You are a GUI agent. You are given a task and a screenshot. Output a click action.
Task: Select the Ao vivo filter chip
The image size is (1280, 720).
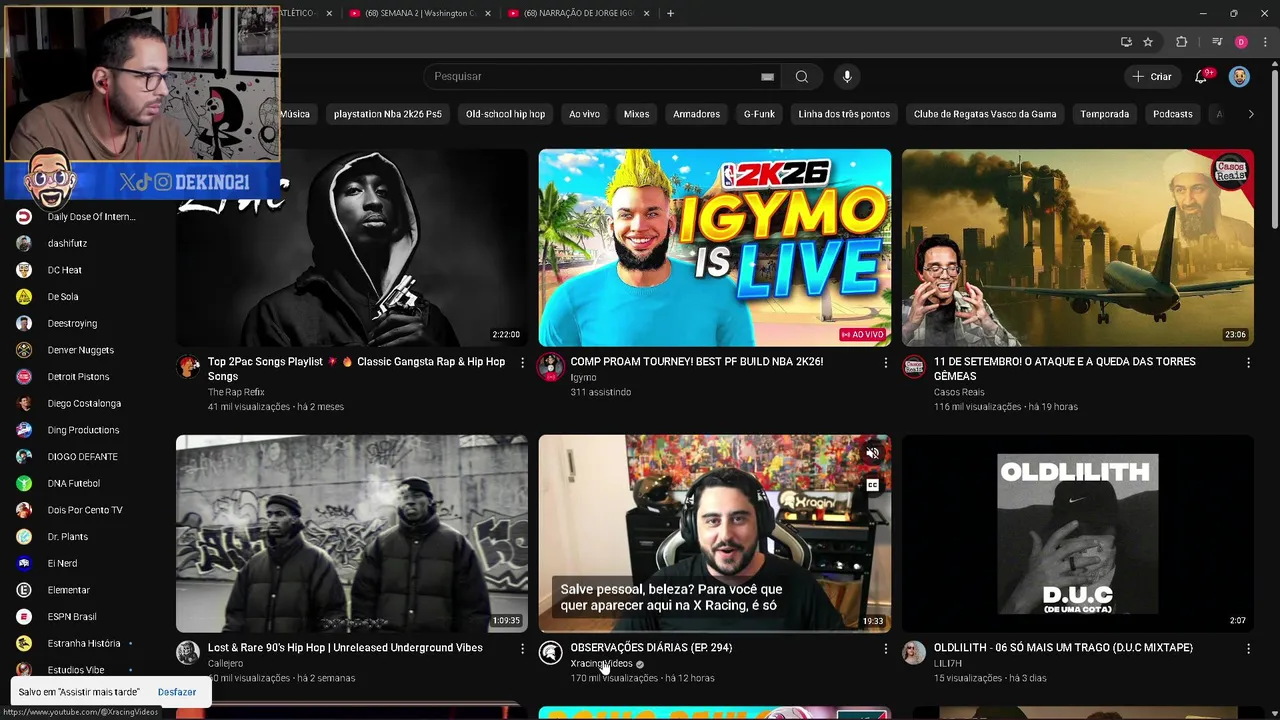[584, 114]
